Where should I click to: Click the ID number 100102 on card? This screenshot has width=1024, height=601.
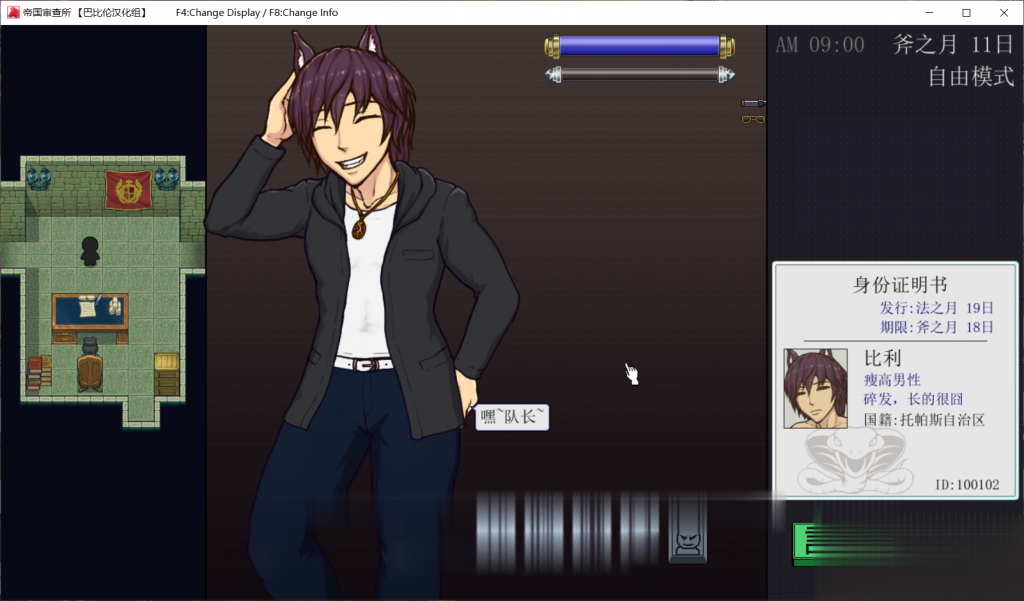click(x=966, y=485)
